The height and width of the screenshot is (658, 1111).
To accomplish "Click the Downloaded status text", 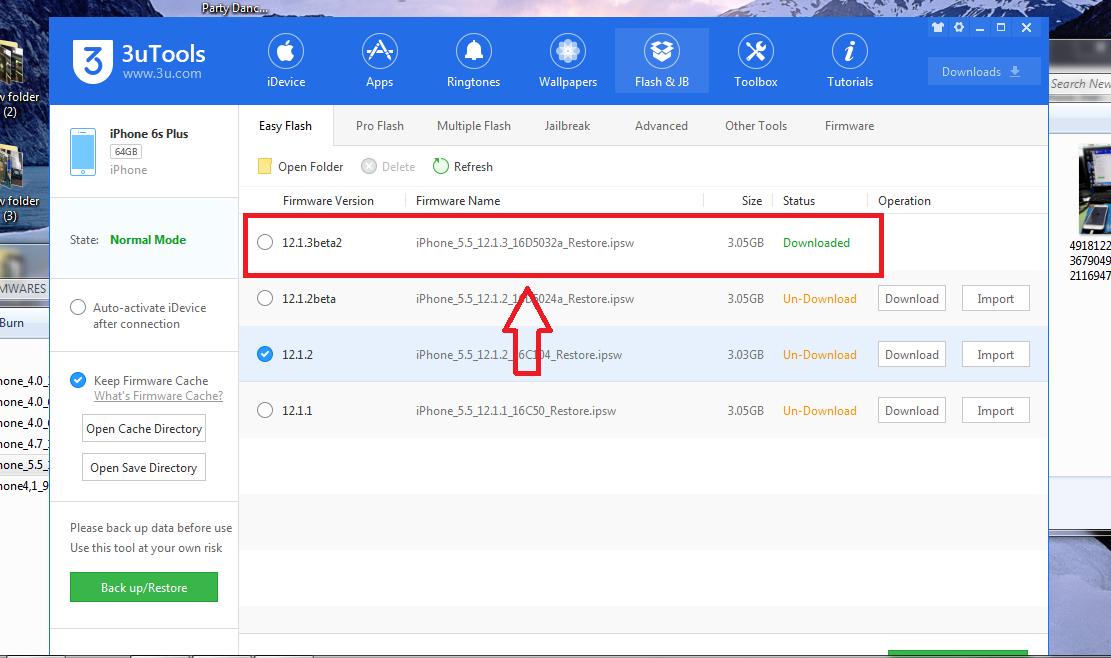I will [816, 242].
